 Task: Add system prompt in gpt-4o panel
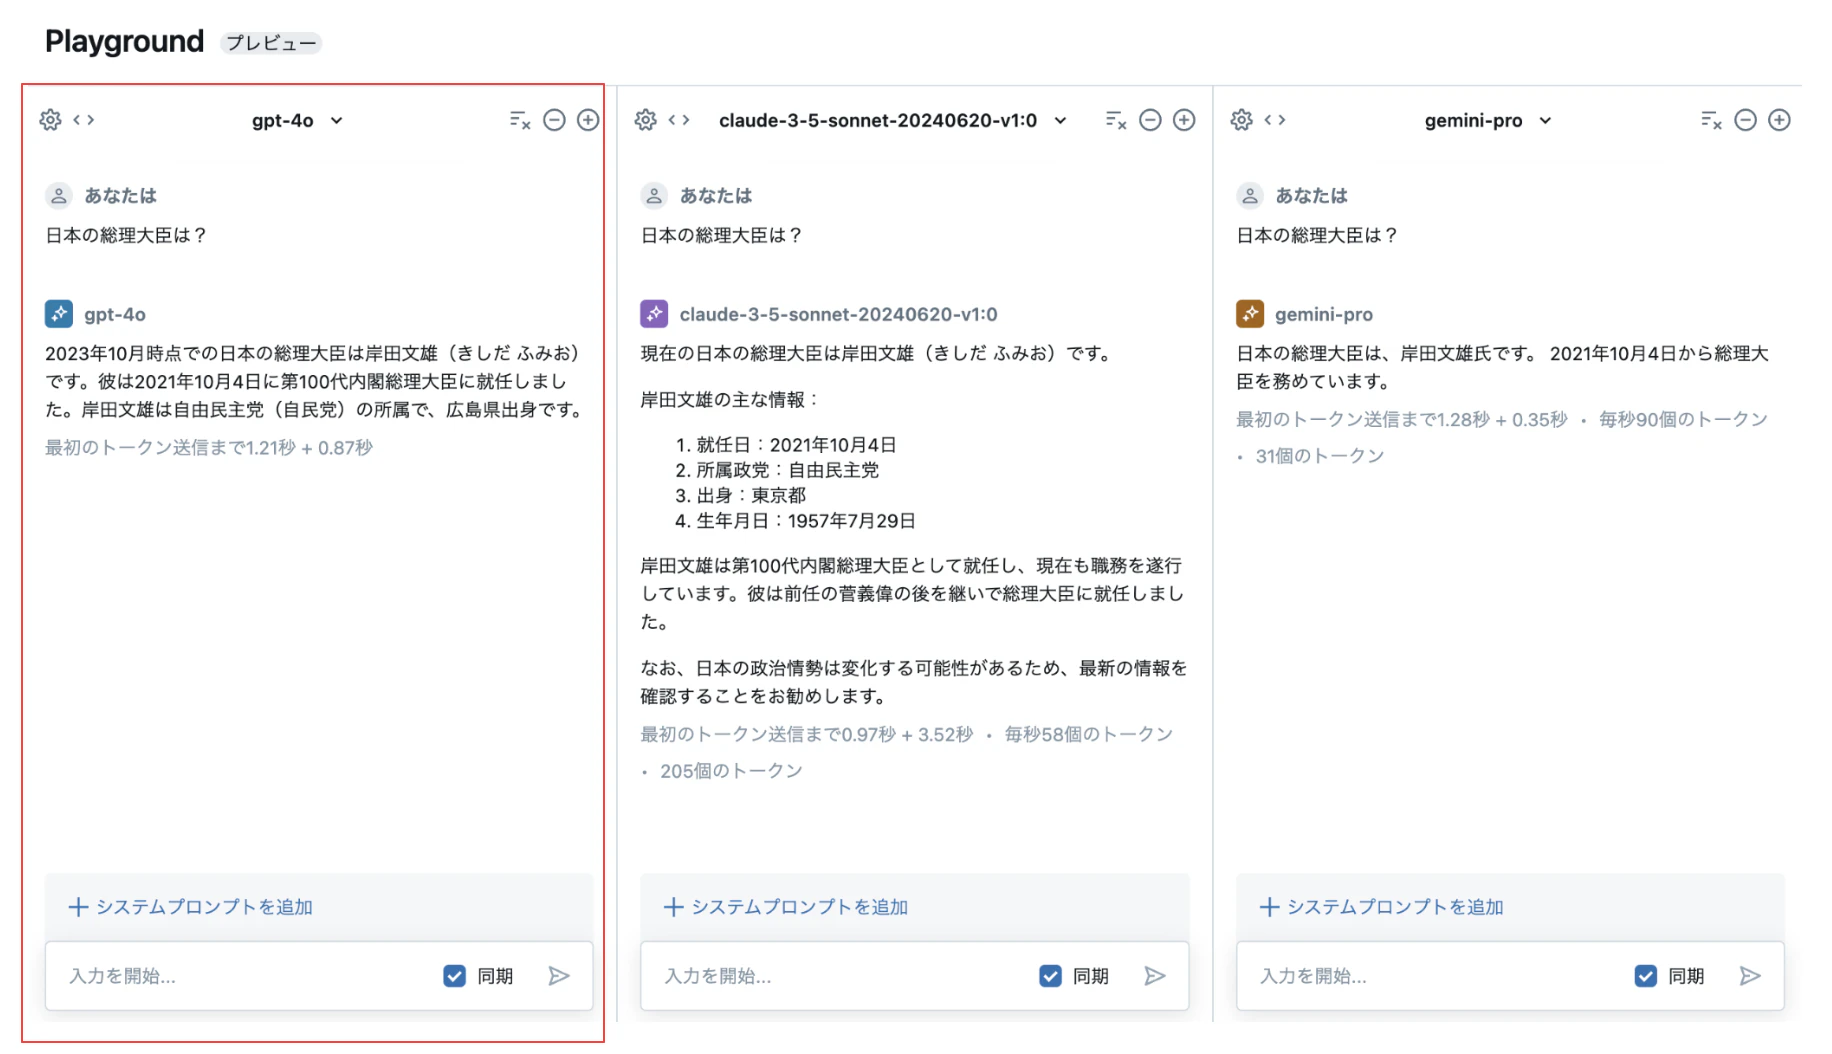[190, 907]
